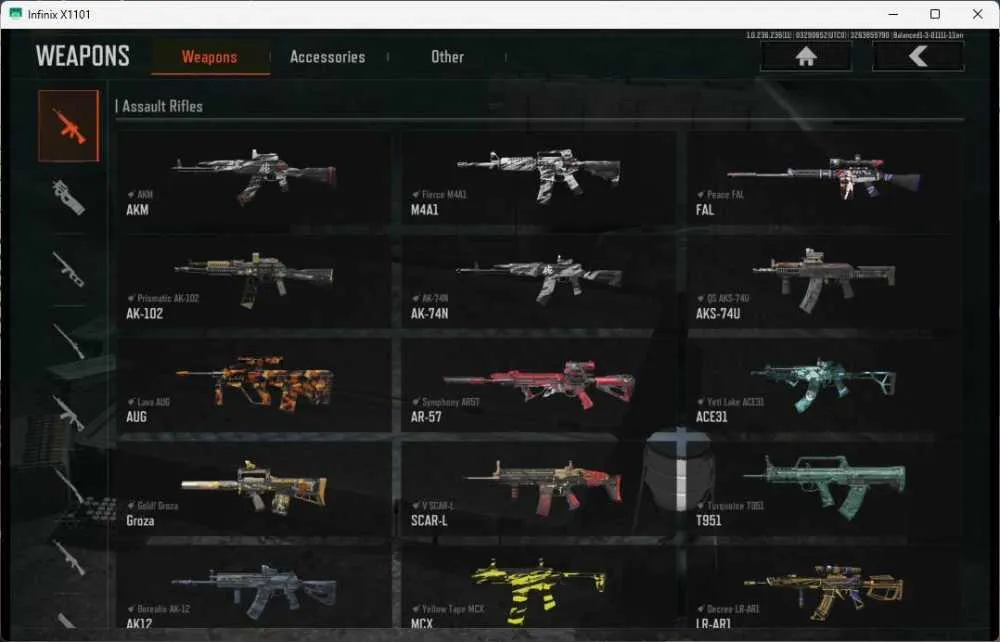Open the SCAR-L rifle image
This screenshot has width=1000, height=642.
pos(544,487)
